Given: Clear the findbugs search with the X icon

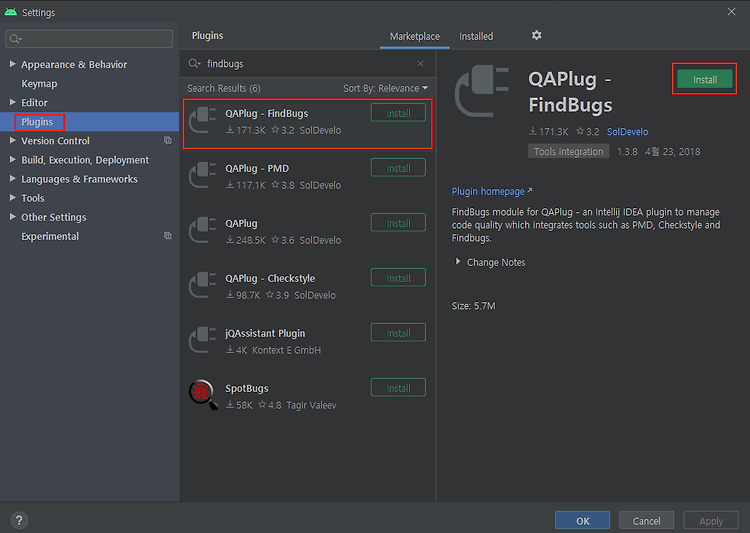Looking at the screenshot, I should coord(420,64).
